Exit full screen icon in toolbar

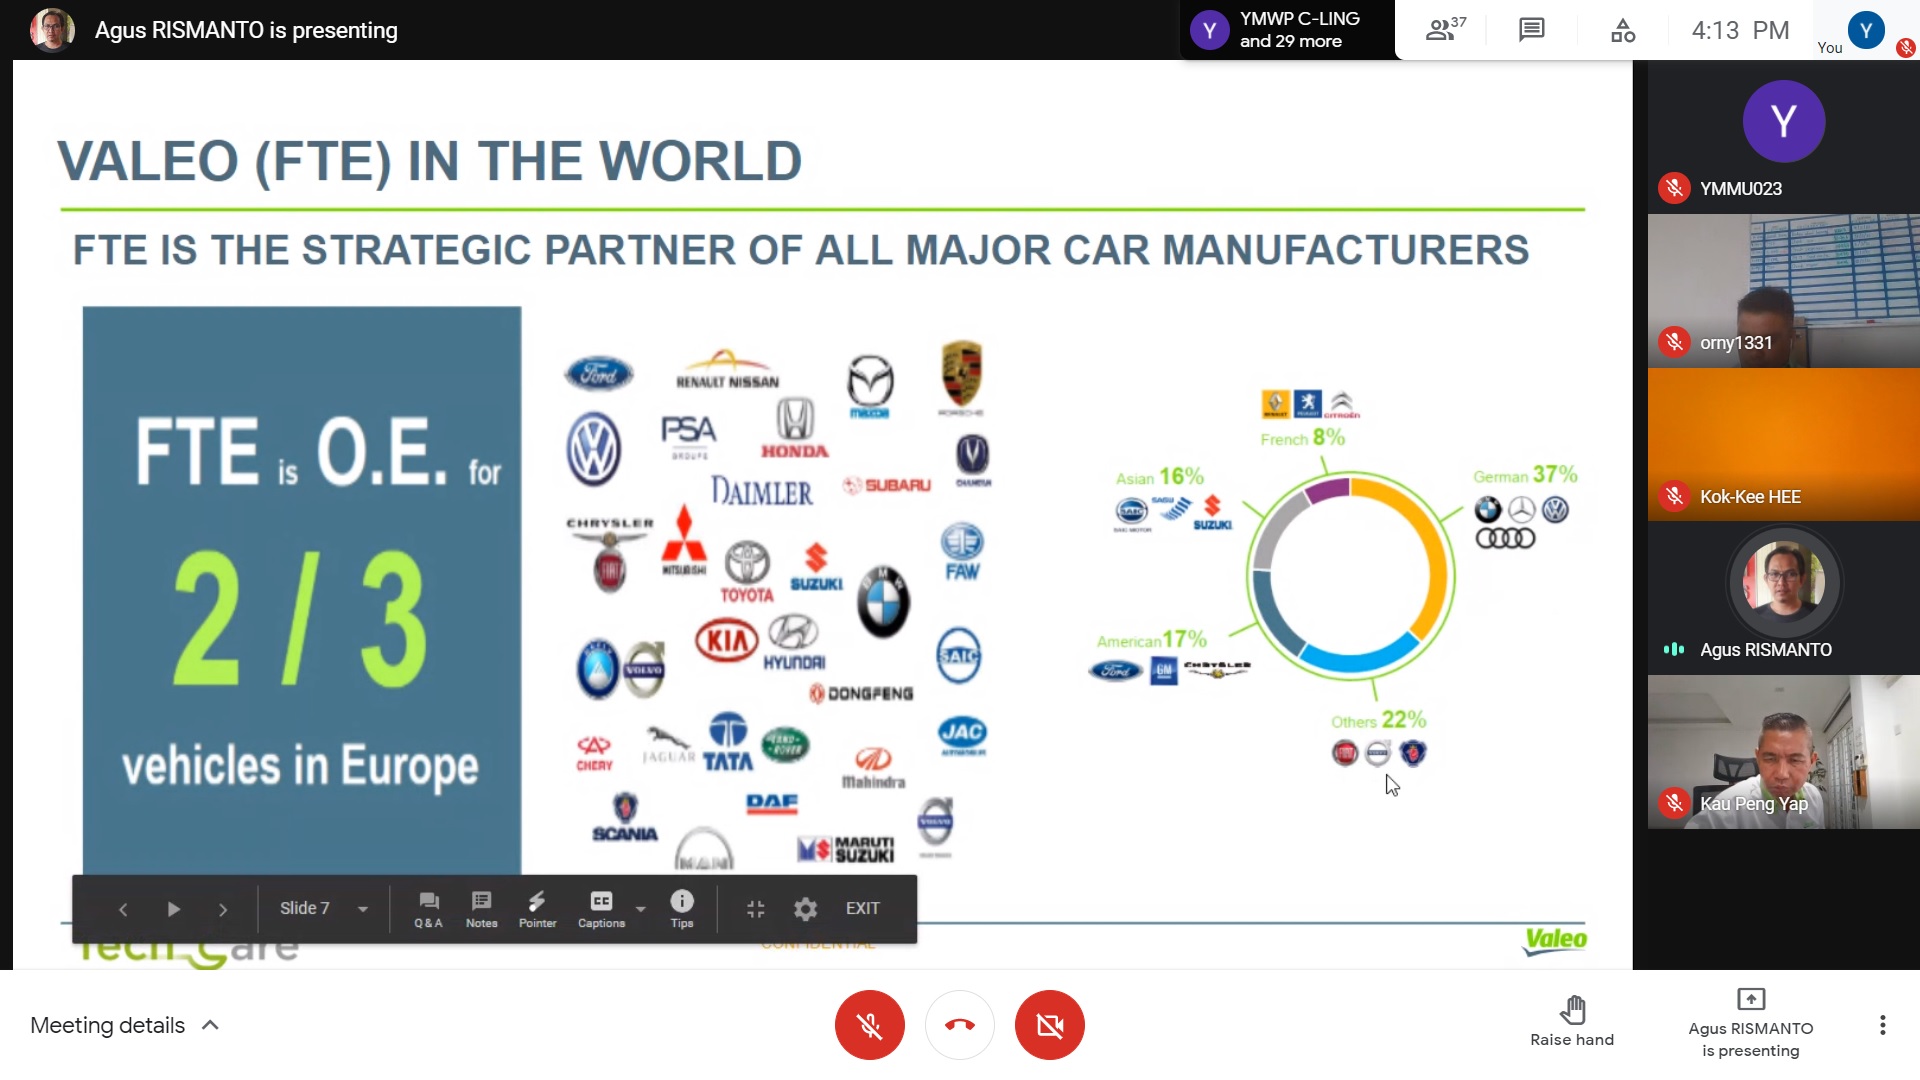tap(756, 909)
